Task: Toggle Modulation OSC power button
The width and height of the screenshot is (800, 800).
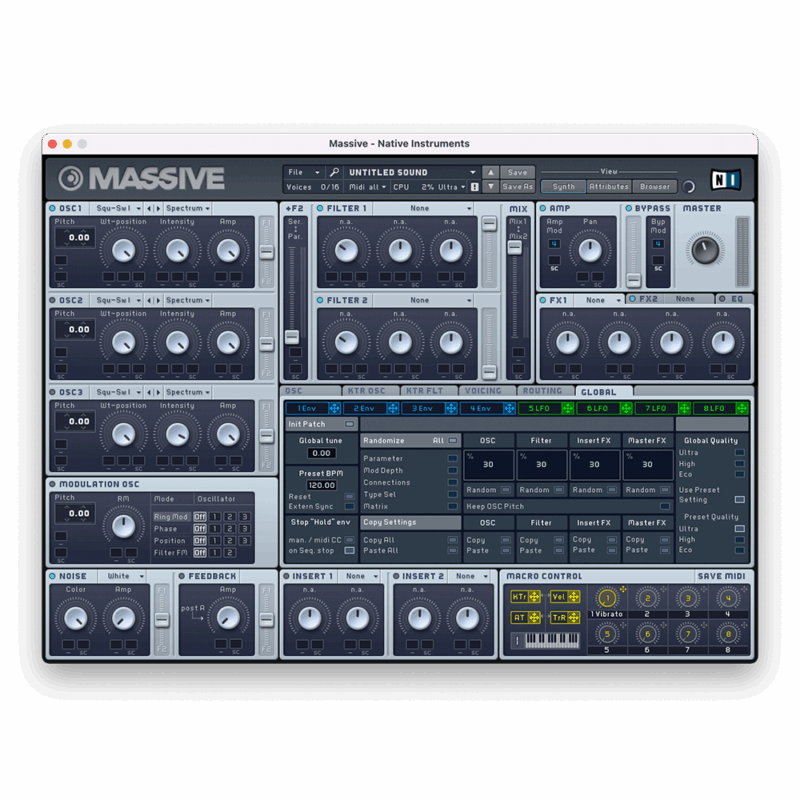Action: point(53,484)
